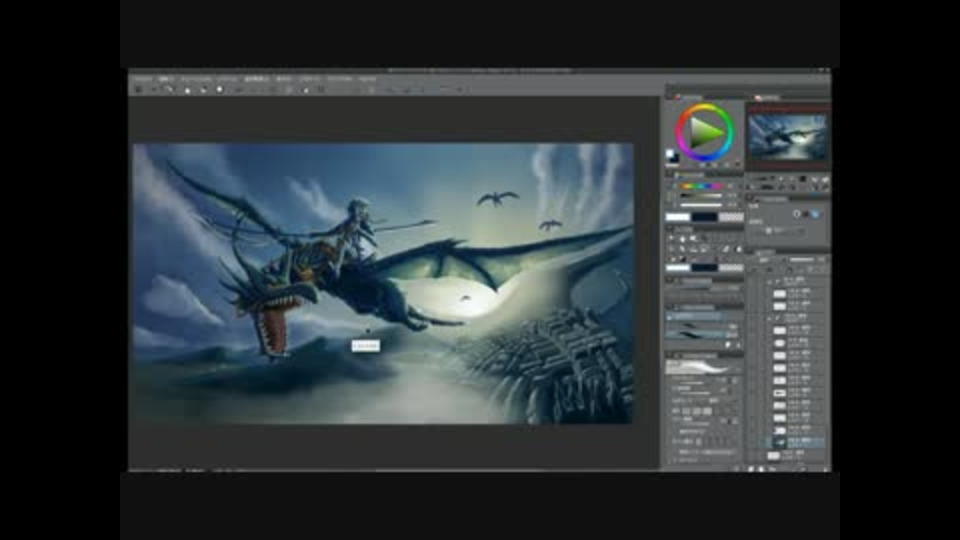
Task: Select the dark navy swatch in the upper swatch row
Action: click(x=704, y=217)
